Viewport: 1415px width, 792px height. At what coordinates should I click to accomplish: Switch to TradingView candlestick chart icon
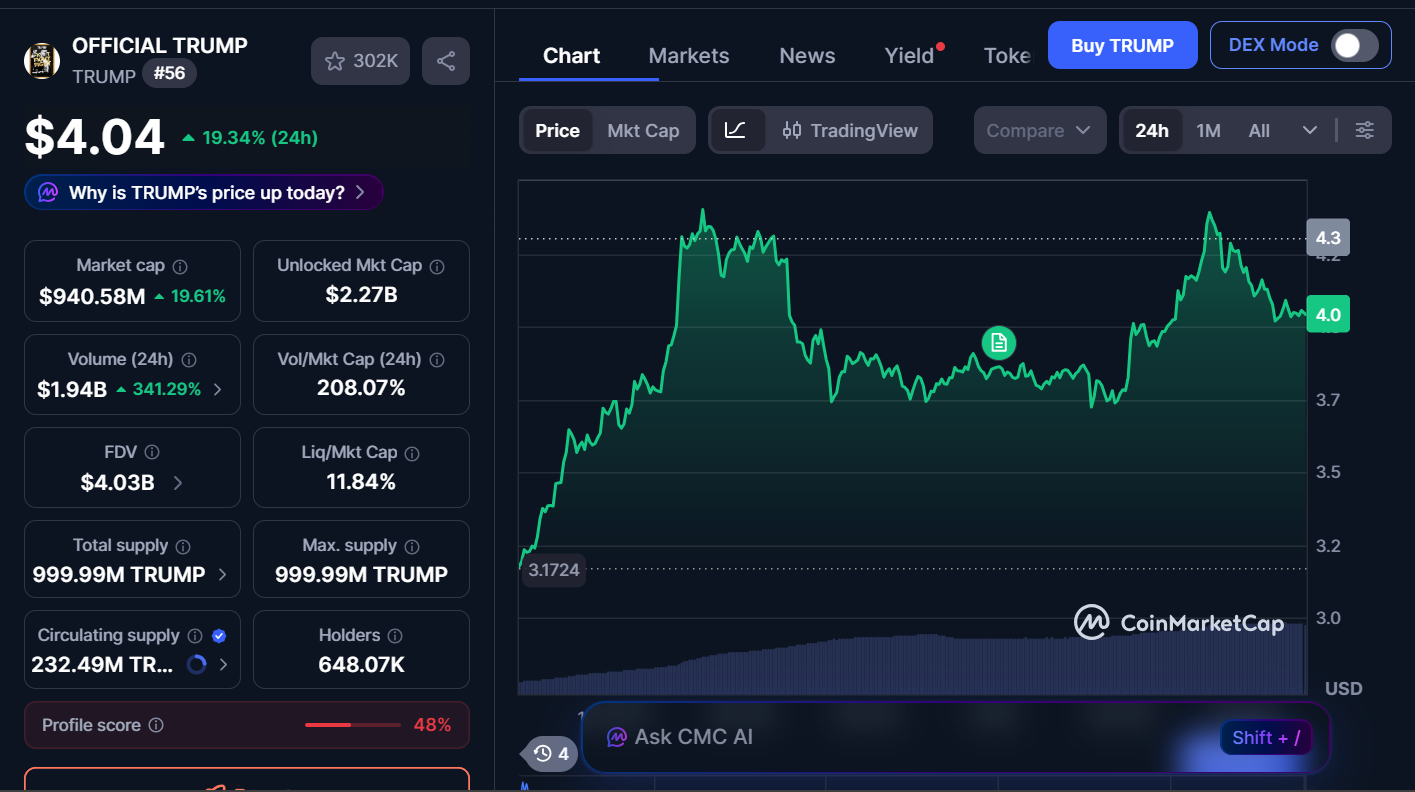(x=793, y=130)
